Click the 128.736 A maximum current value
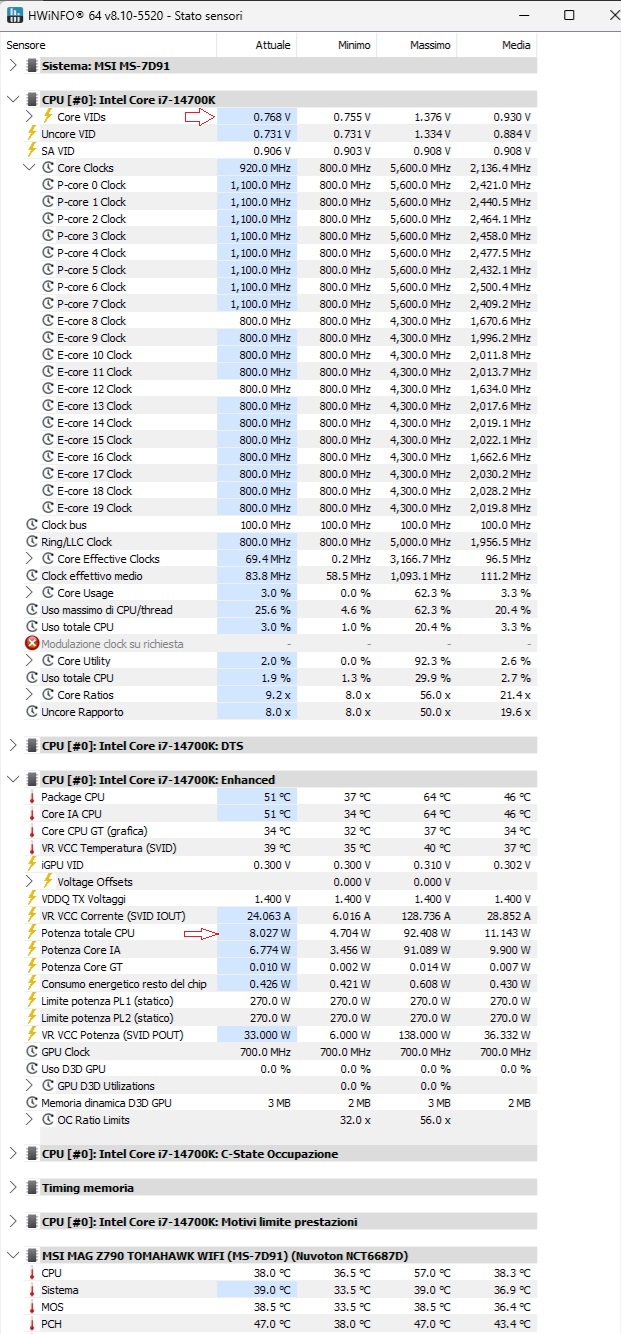Viewport: 621px width, 1334px height. click(x=423, y=915)
